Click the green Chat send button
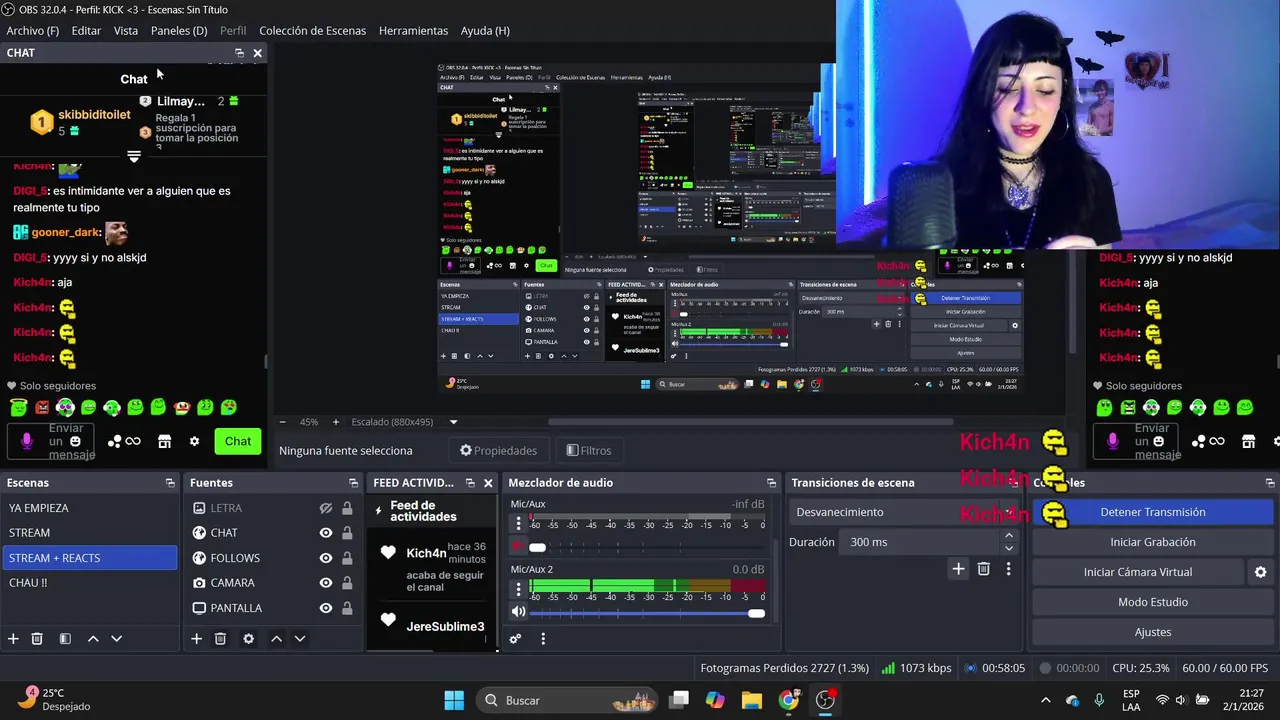Screen dimensions: 1280x720 [x=238, y=441]
